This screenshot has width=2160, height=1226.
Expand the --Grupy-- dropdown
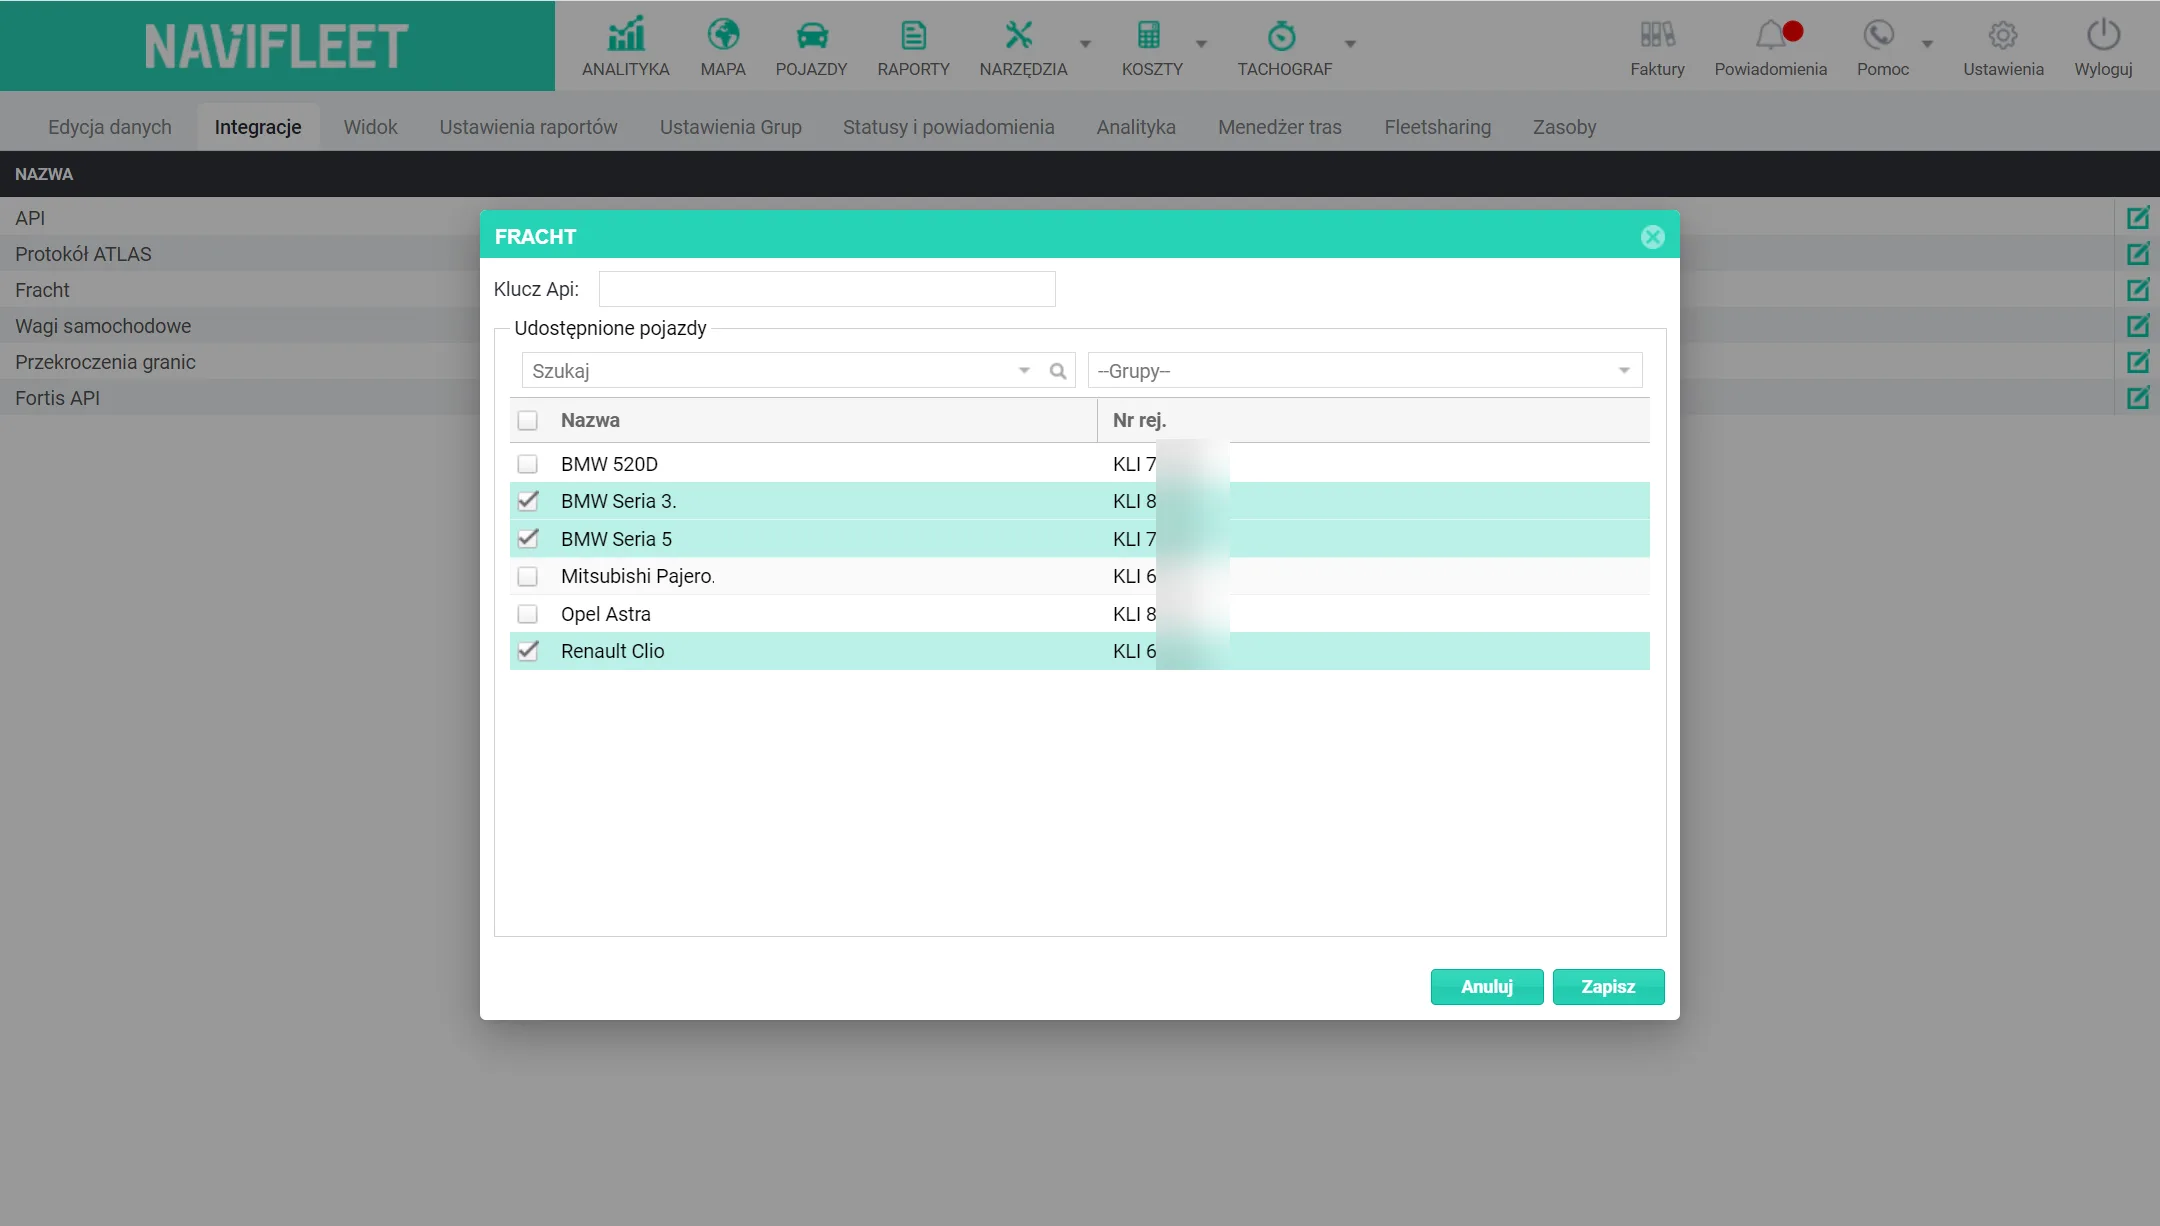[x=1365, y=371]
